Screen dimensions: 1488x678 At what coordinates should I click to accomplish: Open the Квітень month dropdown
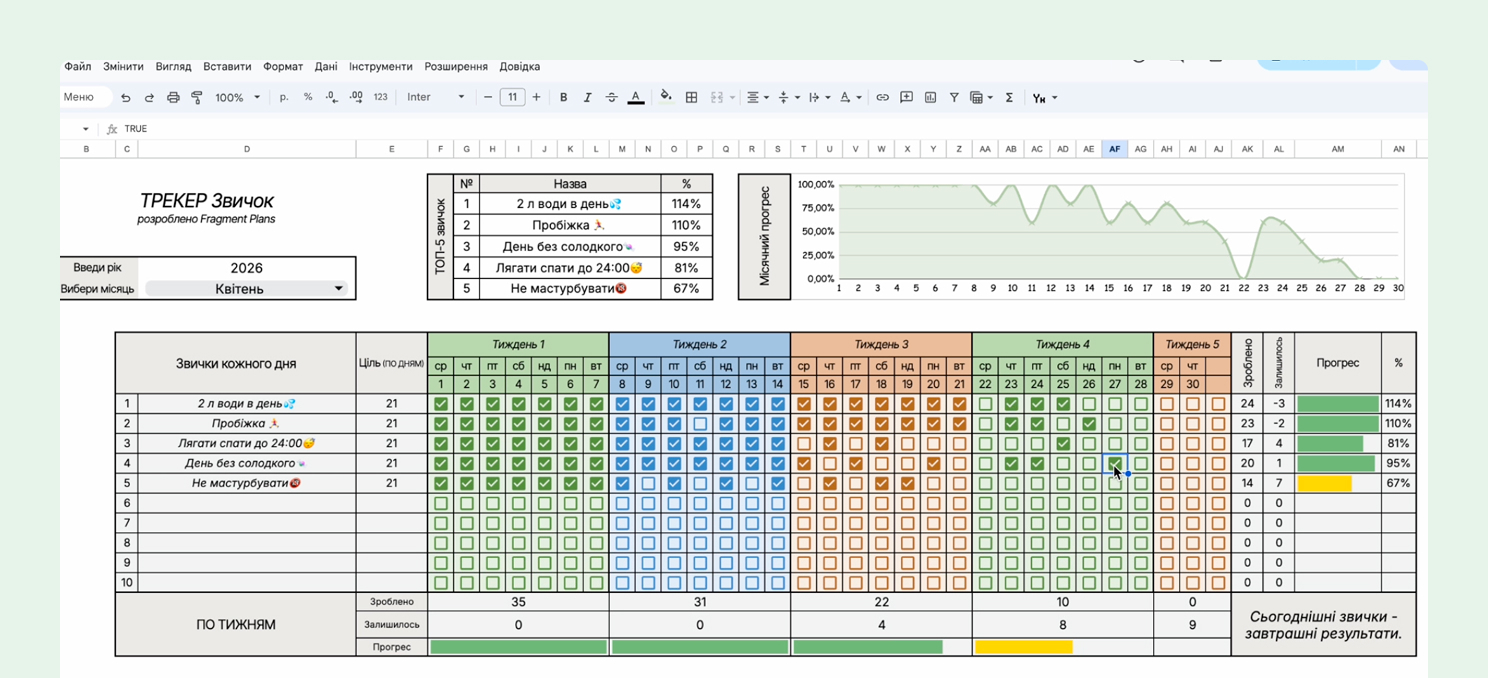(338, 289)
